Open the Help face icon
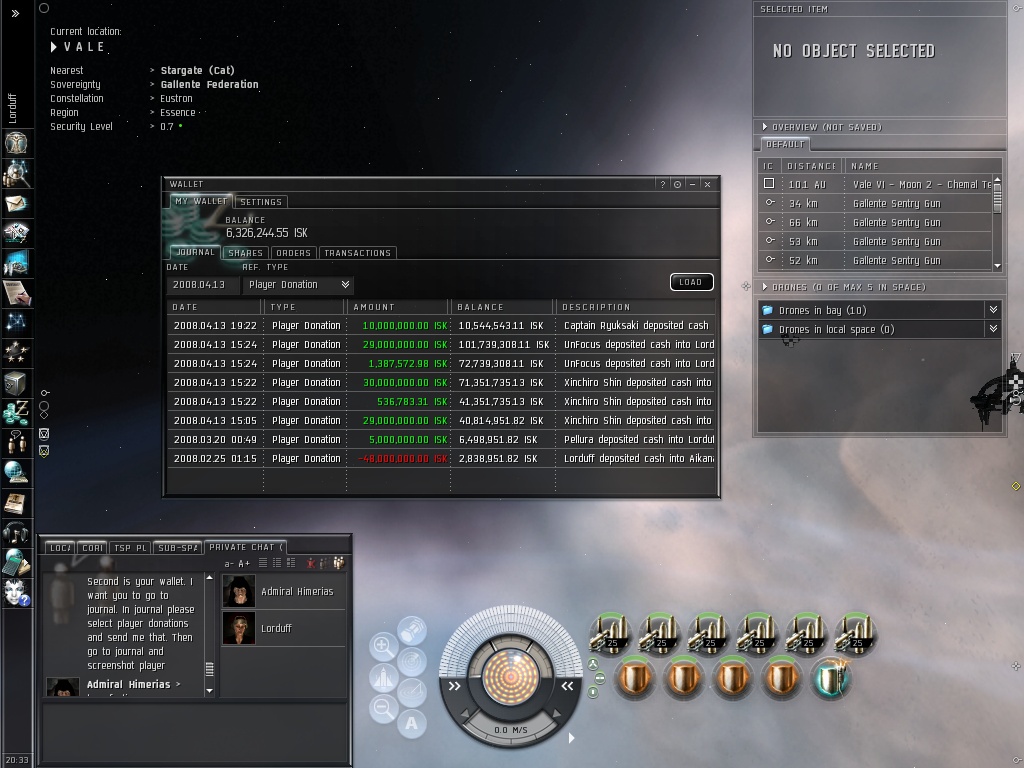 click(16, 592)
